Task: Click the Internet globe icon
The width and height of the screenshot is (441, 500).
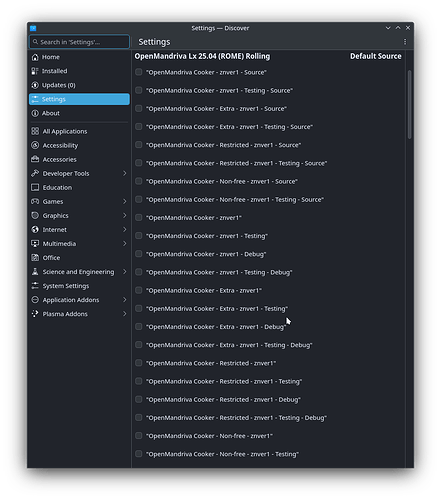Action: (x=35, y=229)
